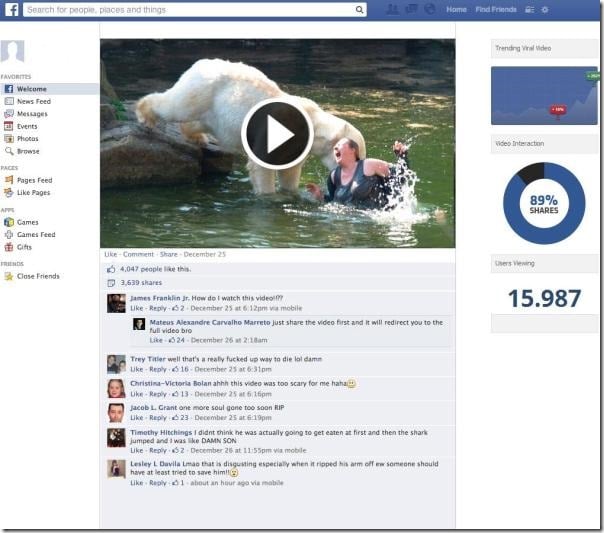This screenshot has height=533, width=604.
Task: Like Mateus Alexandre Carvalho Marreto's reply
Action: click(x=156, y=340)
